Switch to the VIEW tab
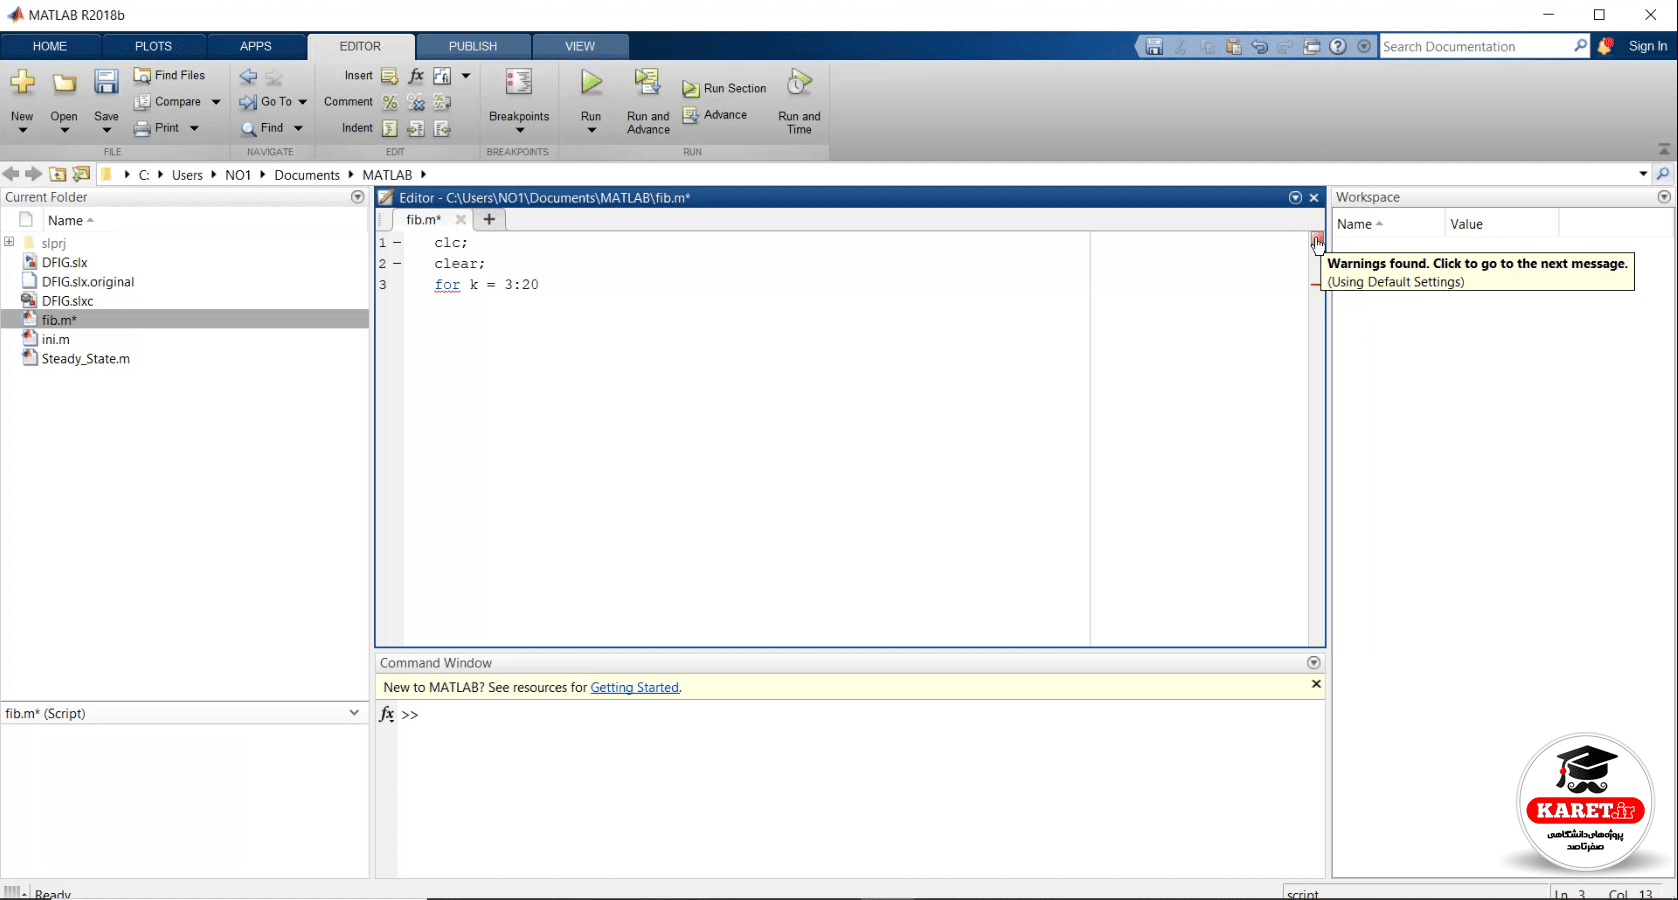The image size is (1678, 900). point(580,46)
